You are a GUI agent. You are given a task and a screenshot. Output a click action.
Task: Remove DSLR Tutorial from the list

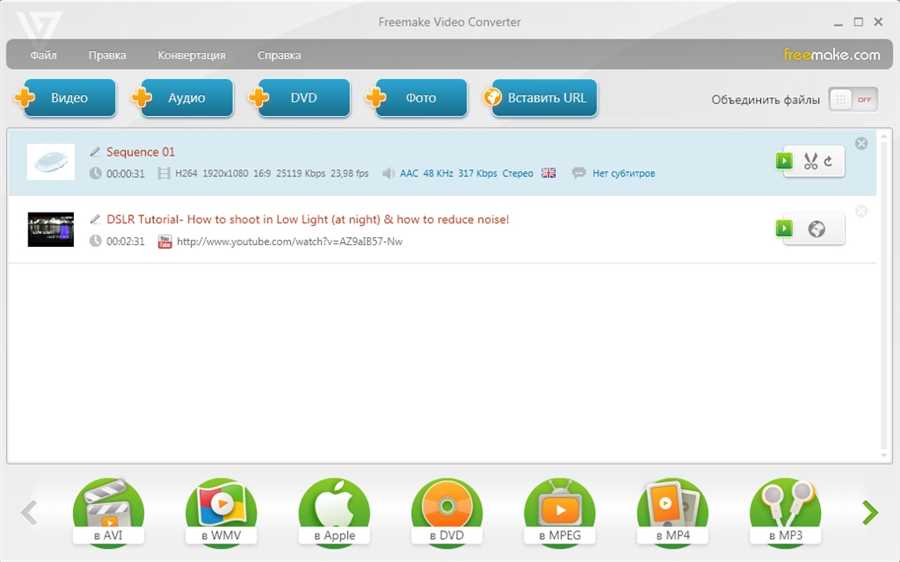point(861,211)
